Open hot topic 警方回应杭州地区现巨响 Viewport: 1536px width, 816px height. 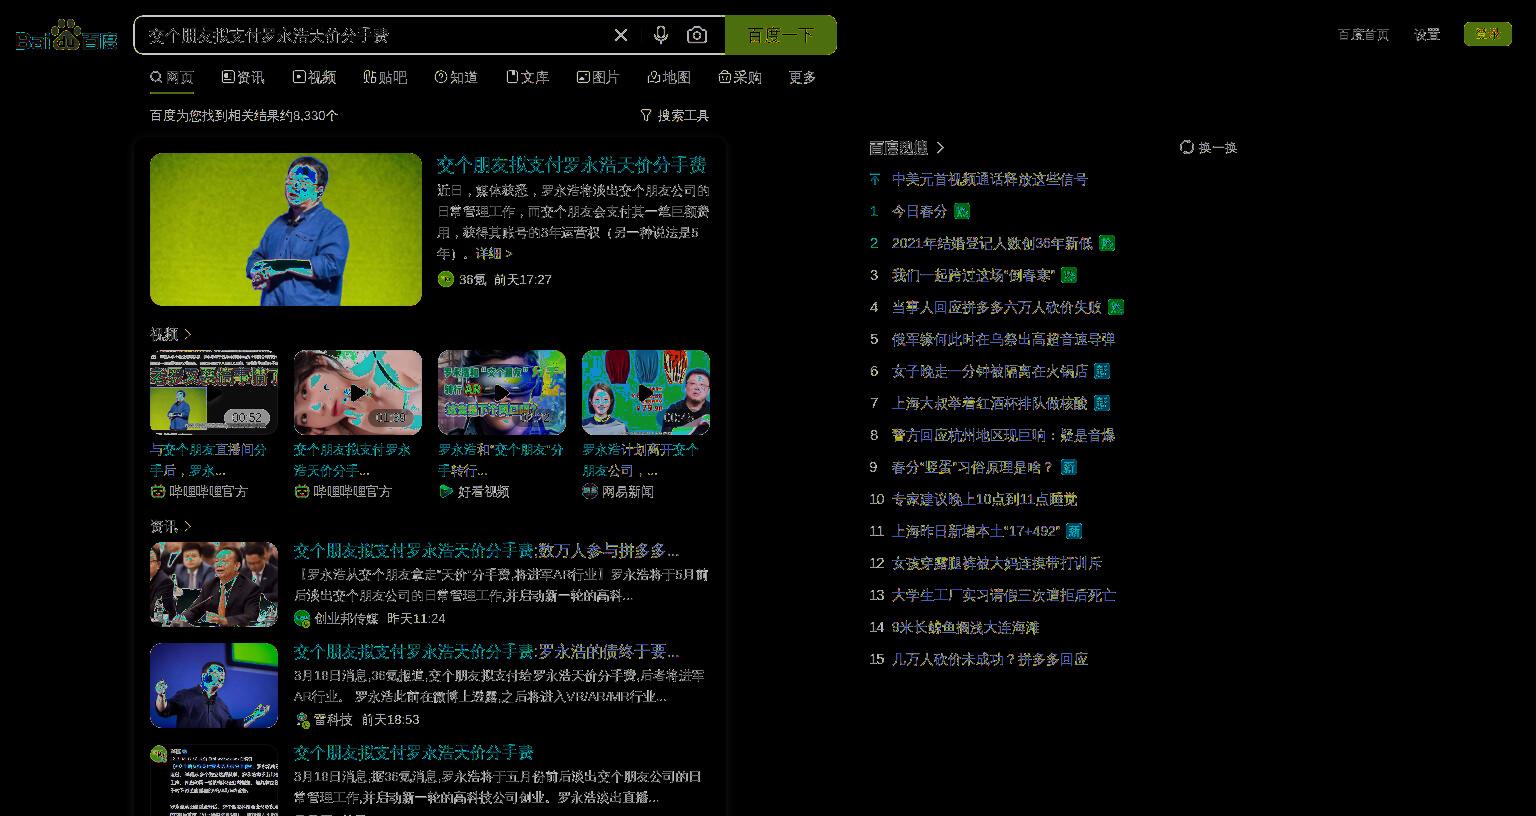click(x=1003, y=435)
